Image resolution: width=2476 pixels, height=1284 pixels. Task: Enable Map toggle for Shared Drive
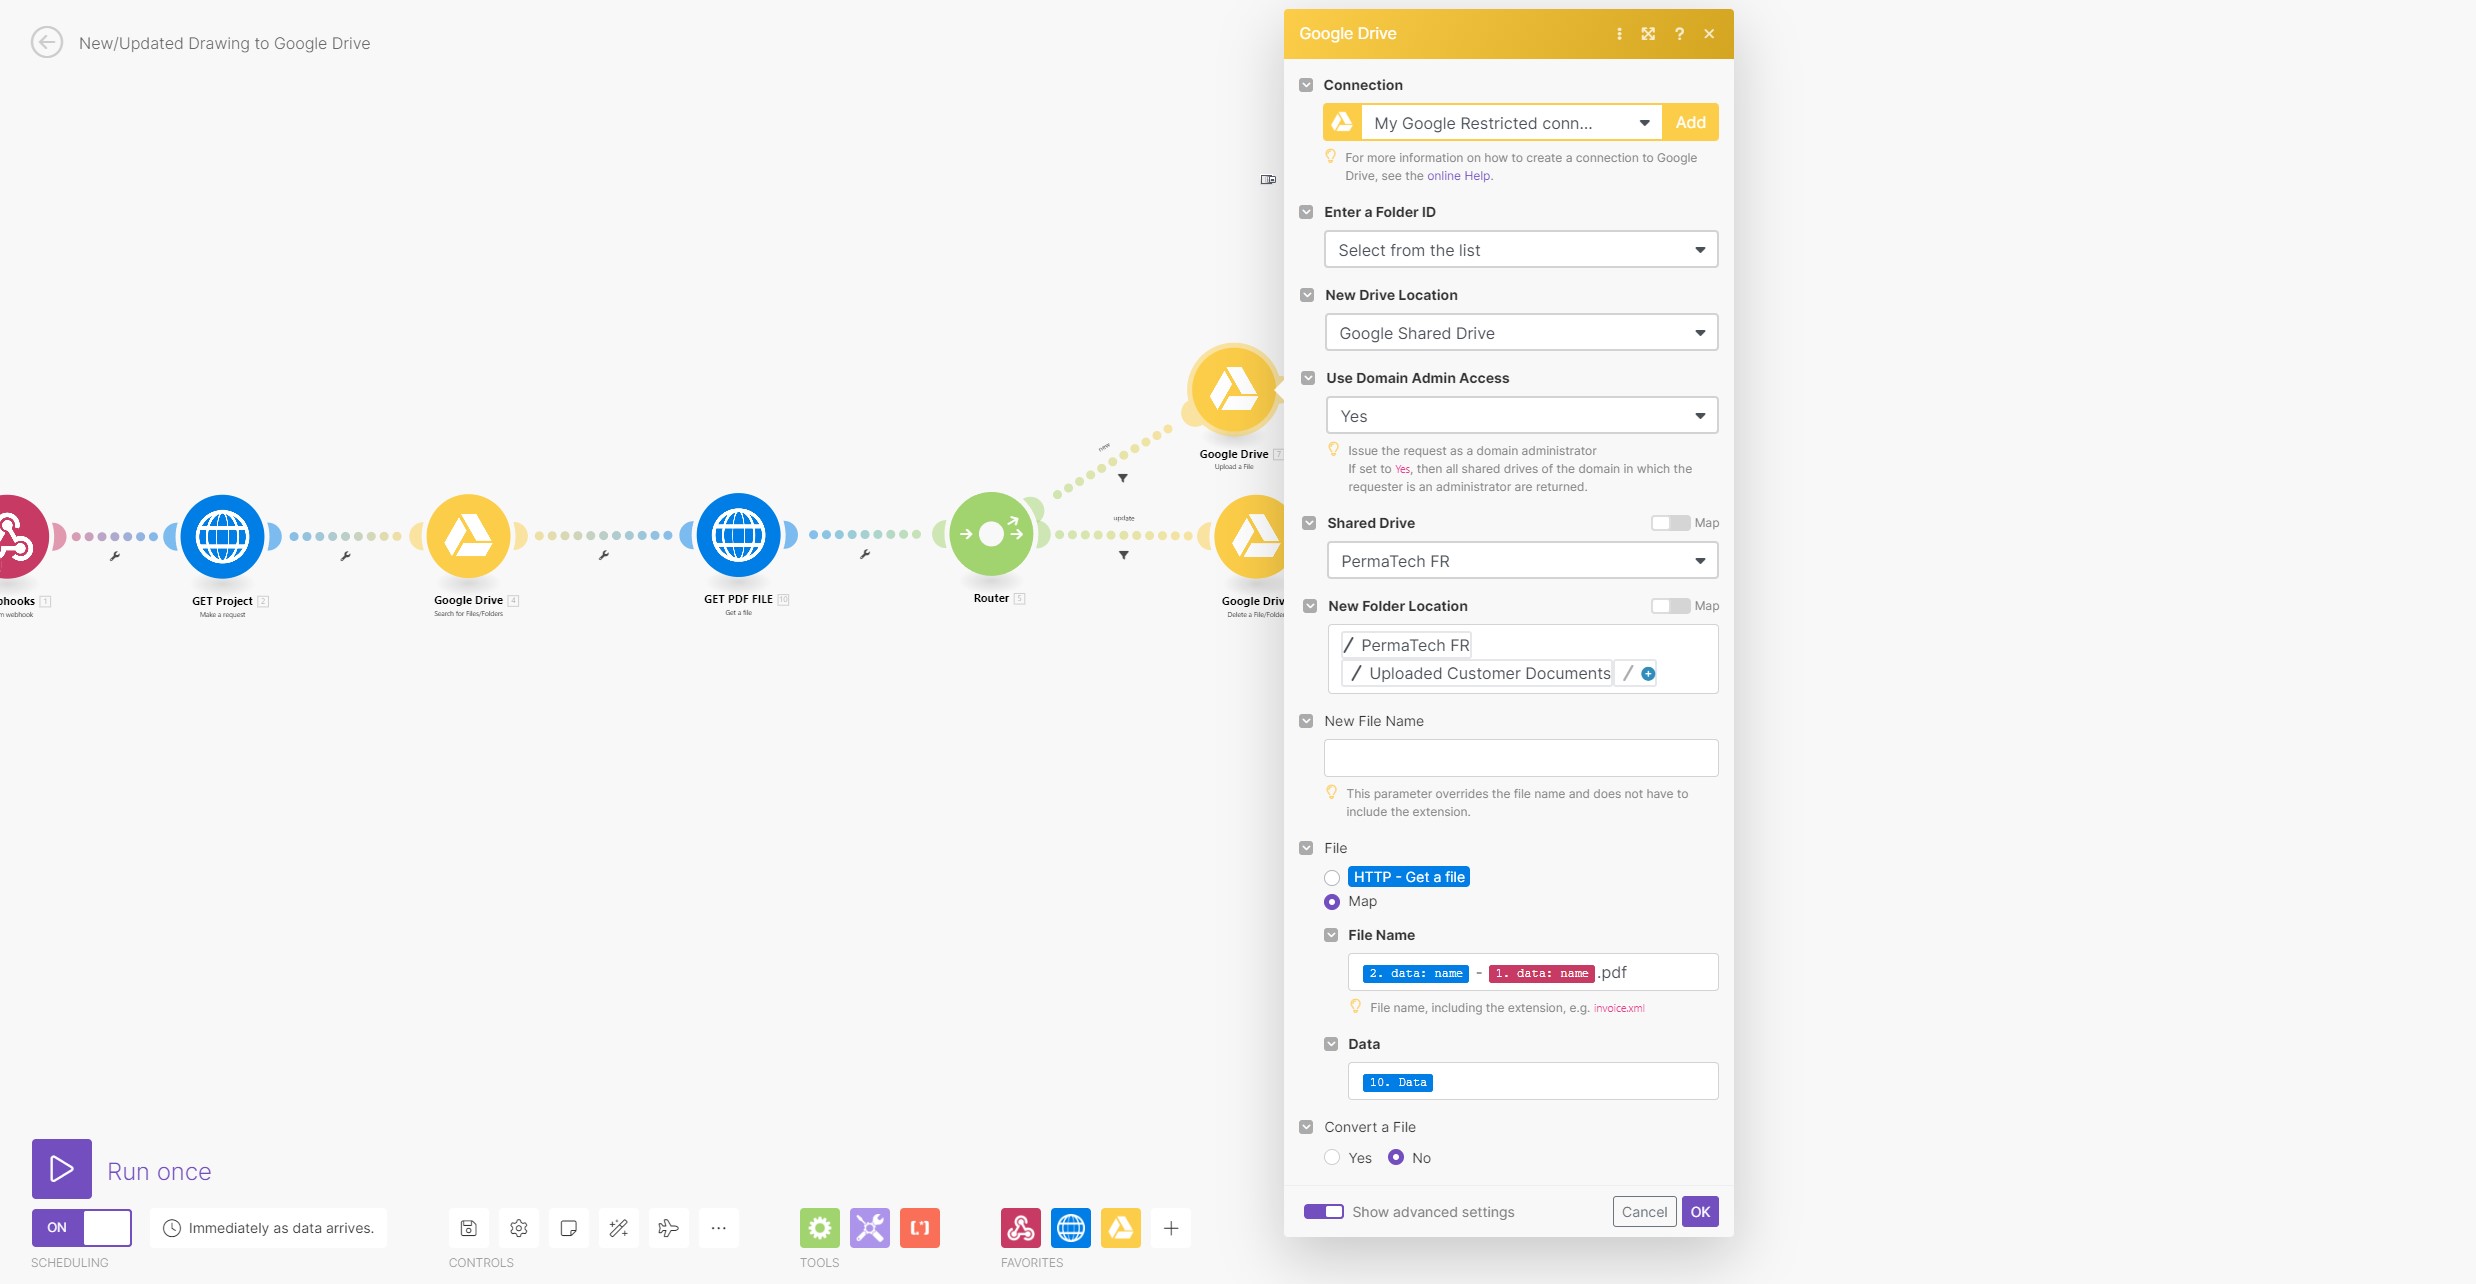pyautogui.click(x=1669, y=523)
